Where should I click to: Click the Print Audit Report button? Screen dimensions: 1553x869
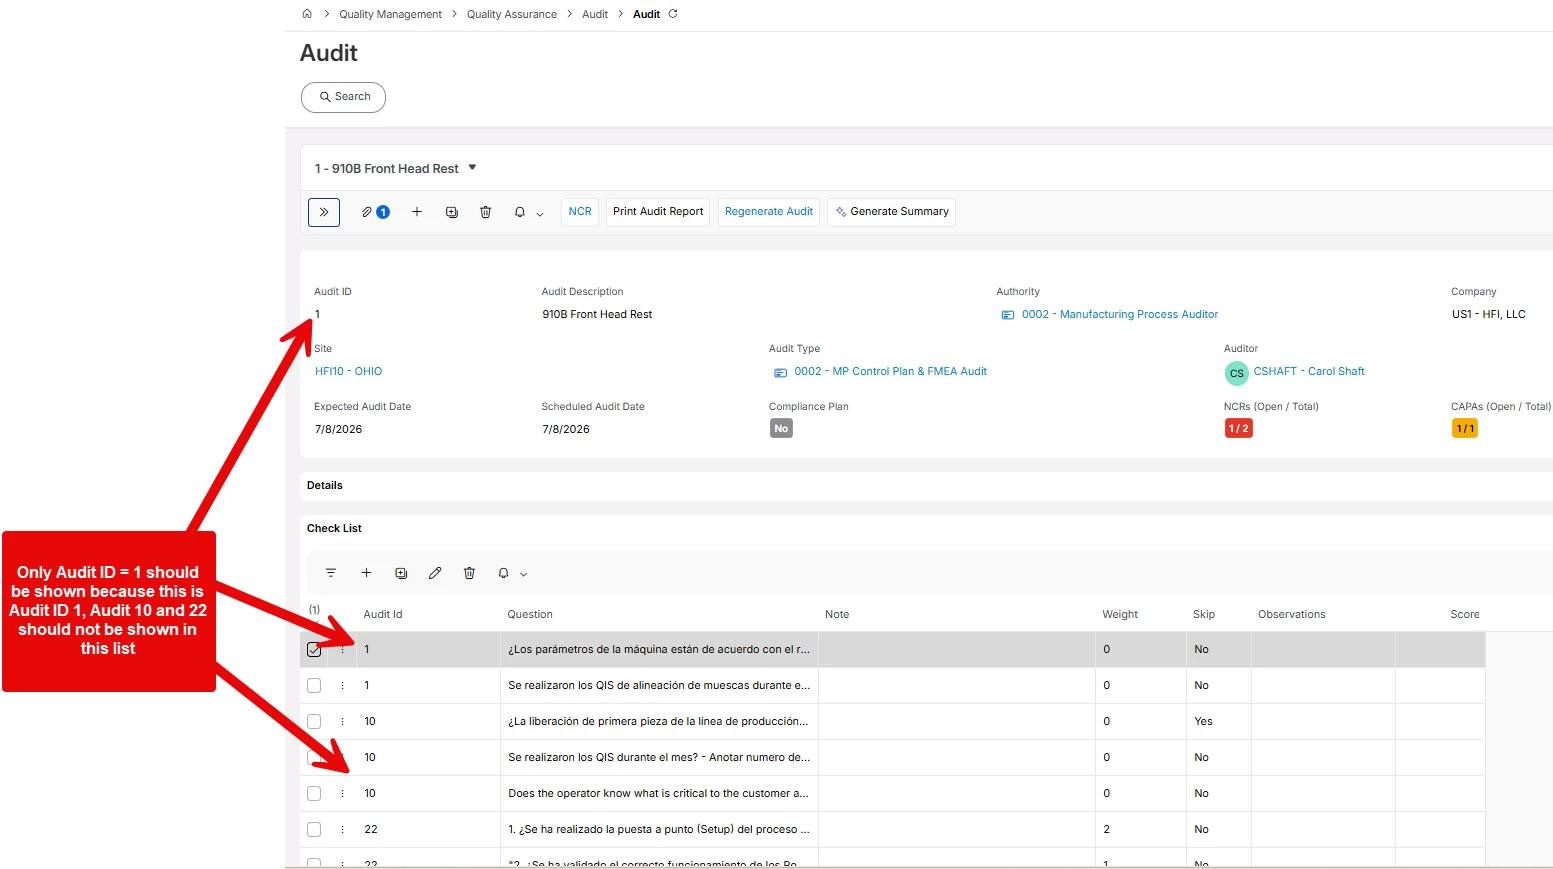pyautogui.click(x=658, y=212)
